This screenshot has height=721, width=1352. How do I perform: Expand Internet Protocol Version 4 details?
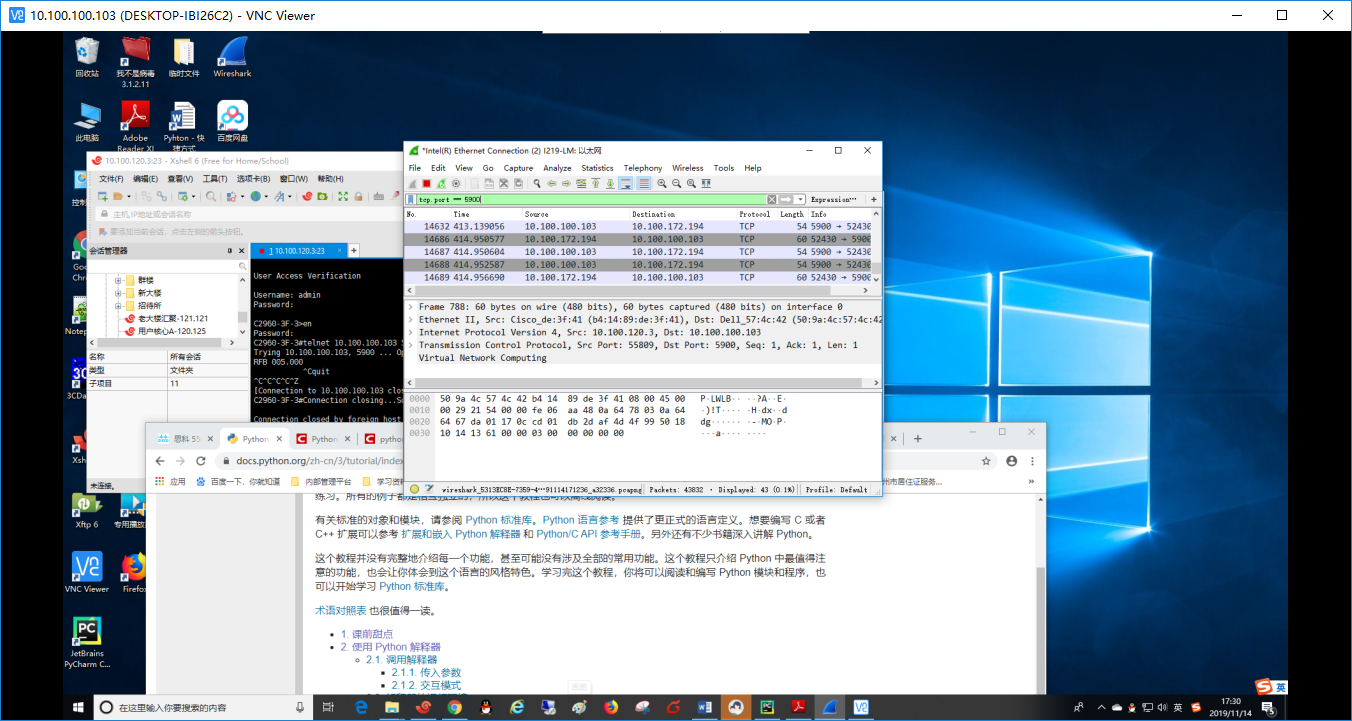(x=409, y=332)
